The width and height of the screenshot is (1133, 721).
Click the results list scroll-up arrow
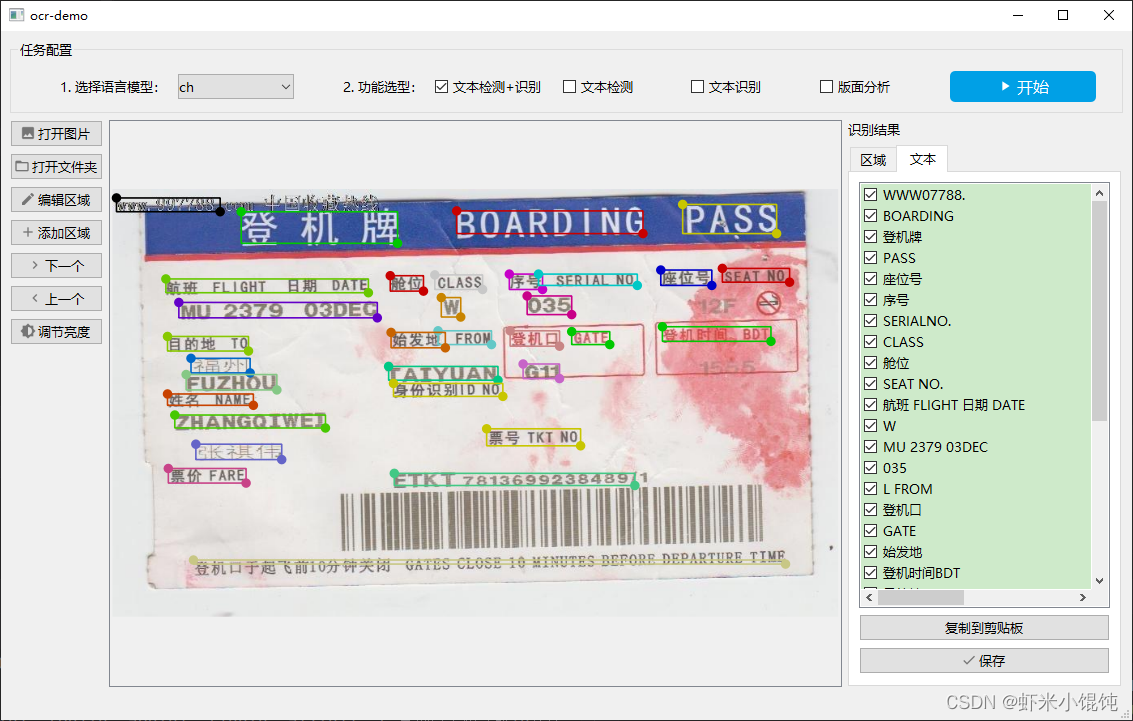click(1099, 193)
